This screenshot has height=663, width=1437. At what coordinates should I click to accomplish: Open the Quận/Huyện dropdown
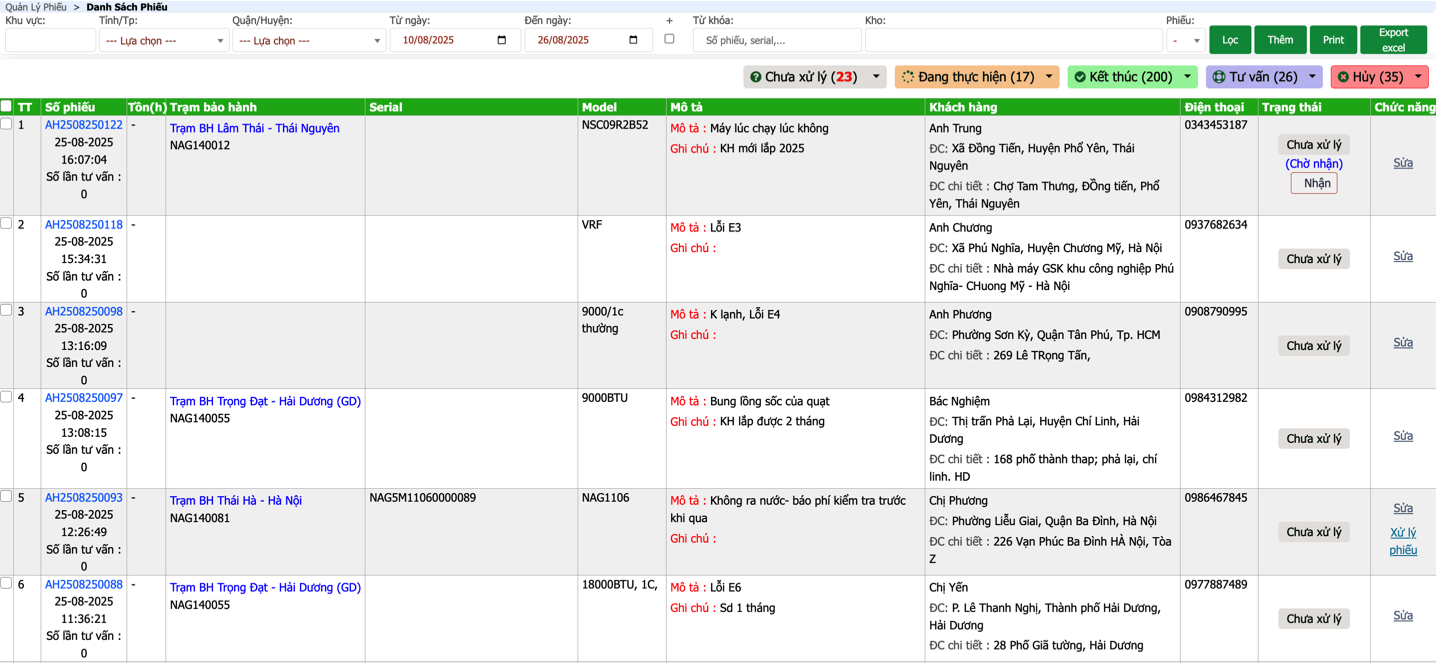[309, 41]
